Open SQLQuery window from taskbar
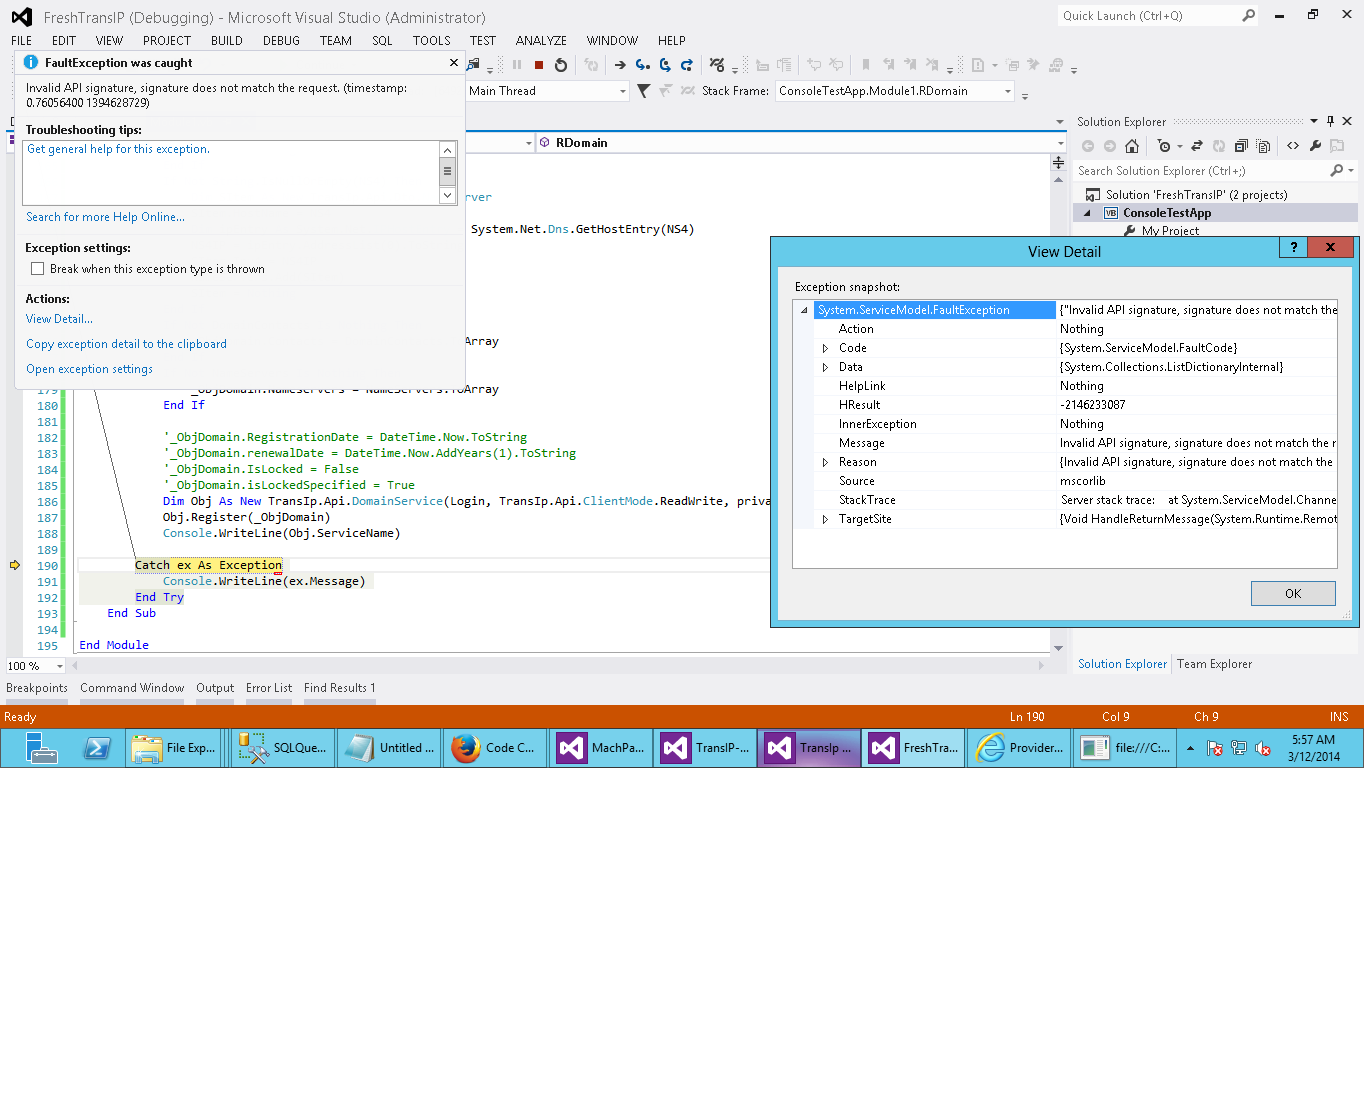The width and height of the screenshot is (1364, 1113). coord(283,748)
